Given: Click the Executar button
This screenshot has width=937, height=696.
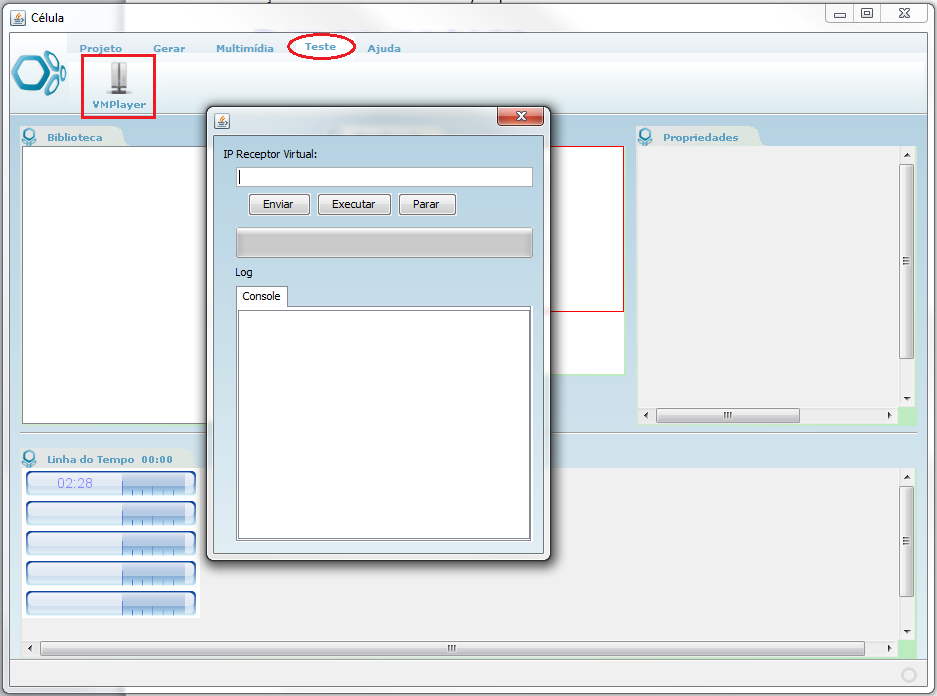Looking at the screenshot, I should point(354,204).
